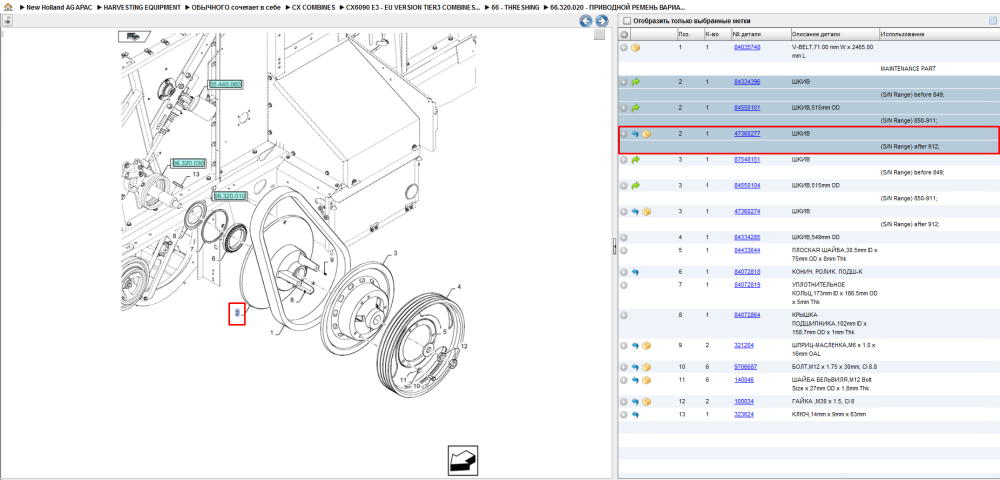1000x480 pixels.
Task: Click the orientation arrow icon below diagram
Action: click(462, 460)
